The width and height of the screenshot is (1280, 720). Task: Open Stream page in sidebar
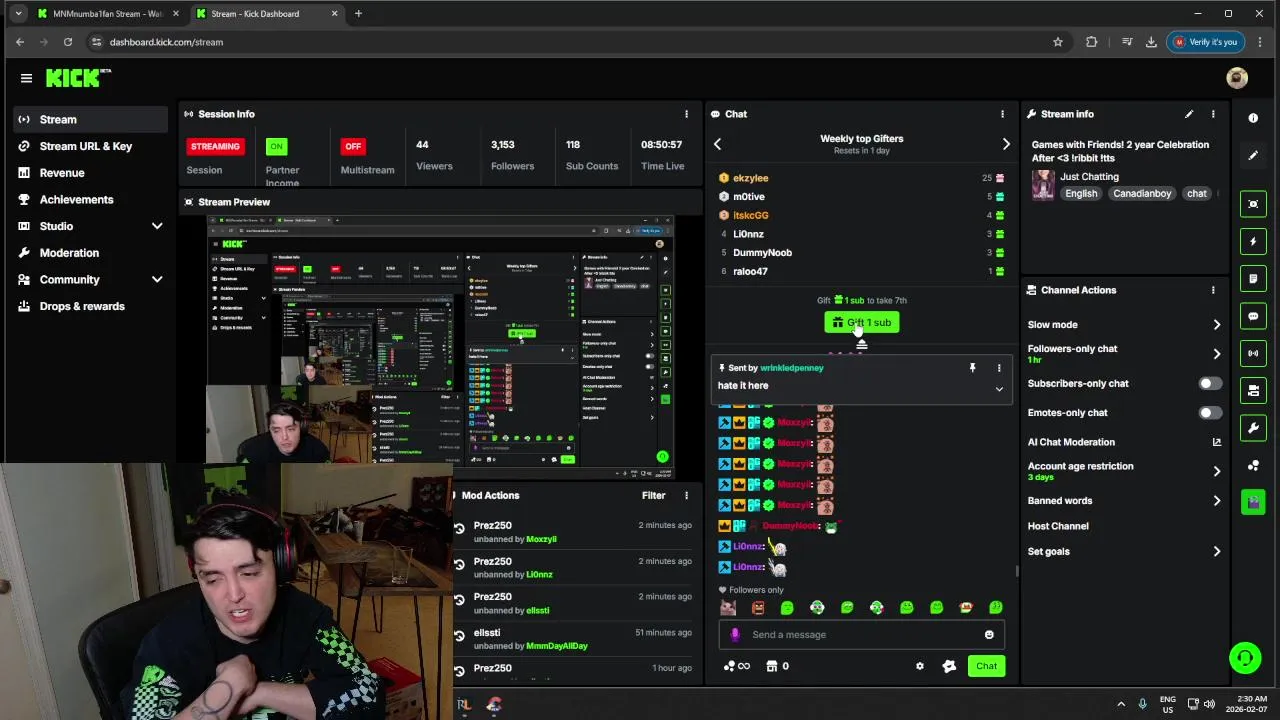coord(91,119)
